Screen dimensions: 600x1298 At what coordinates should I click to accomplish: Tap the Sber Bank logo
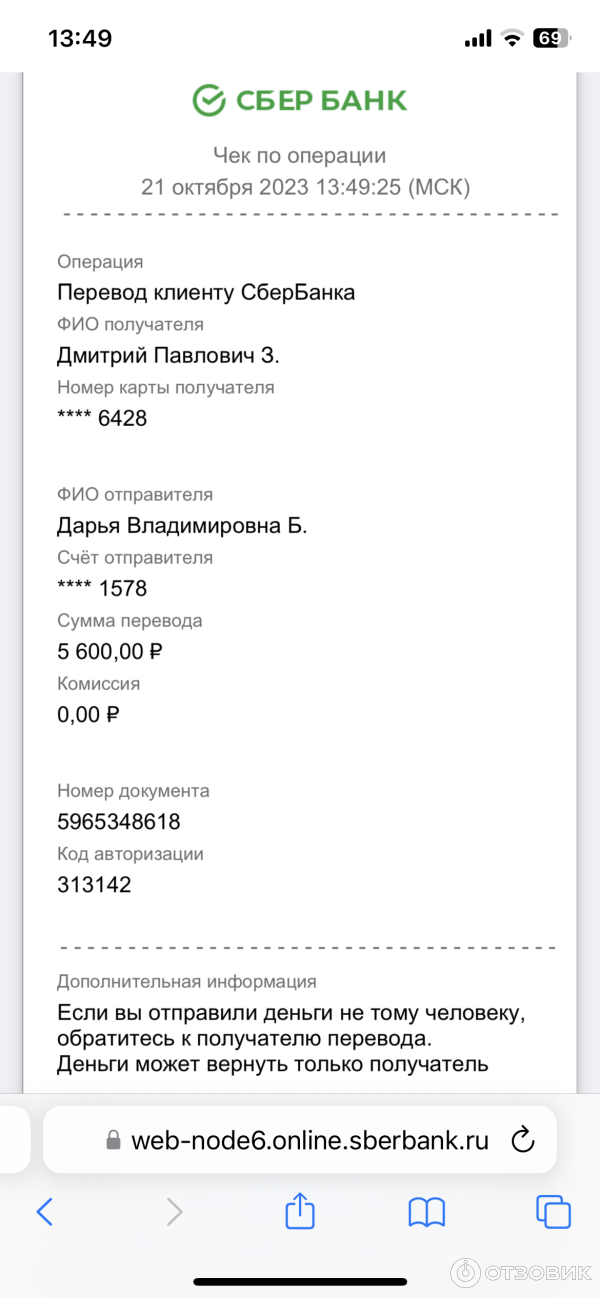click(300, 100)
